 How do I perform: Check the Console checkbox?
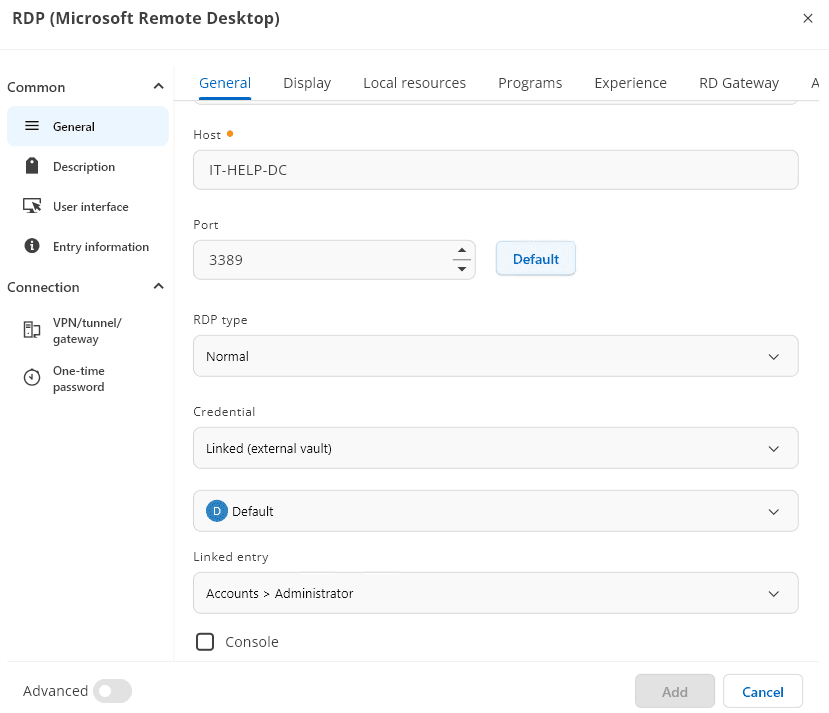205,641
